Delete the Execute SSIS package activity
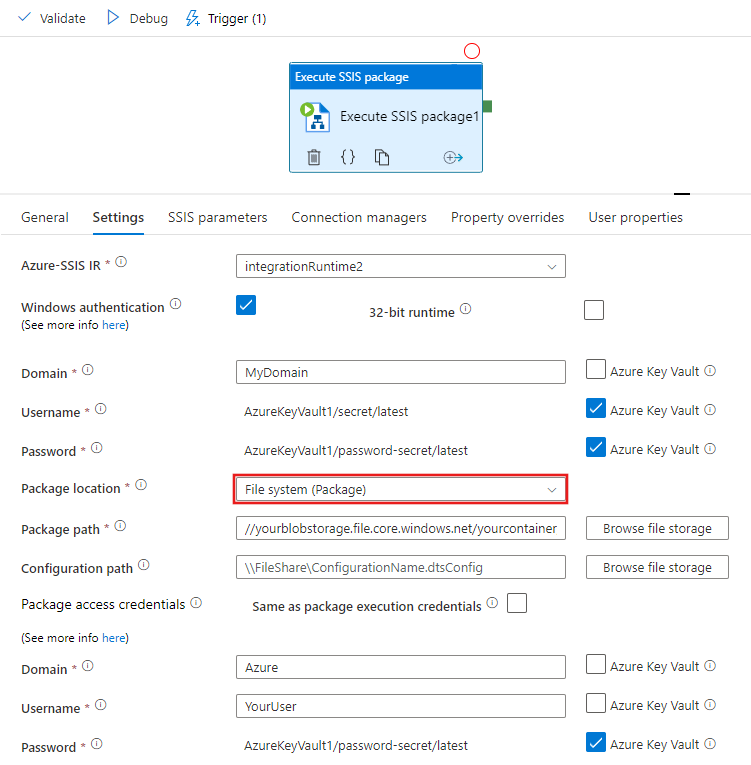Viewport: 751px width, 765px height. pos(314,157)
